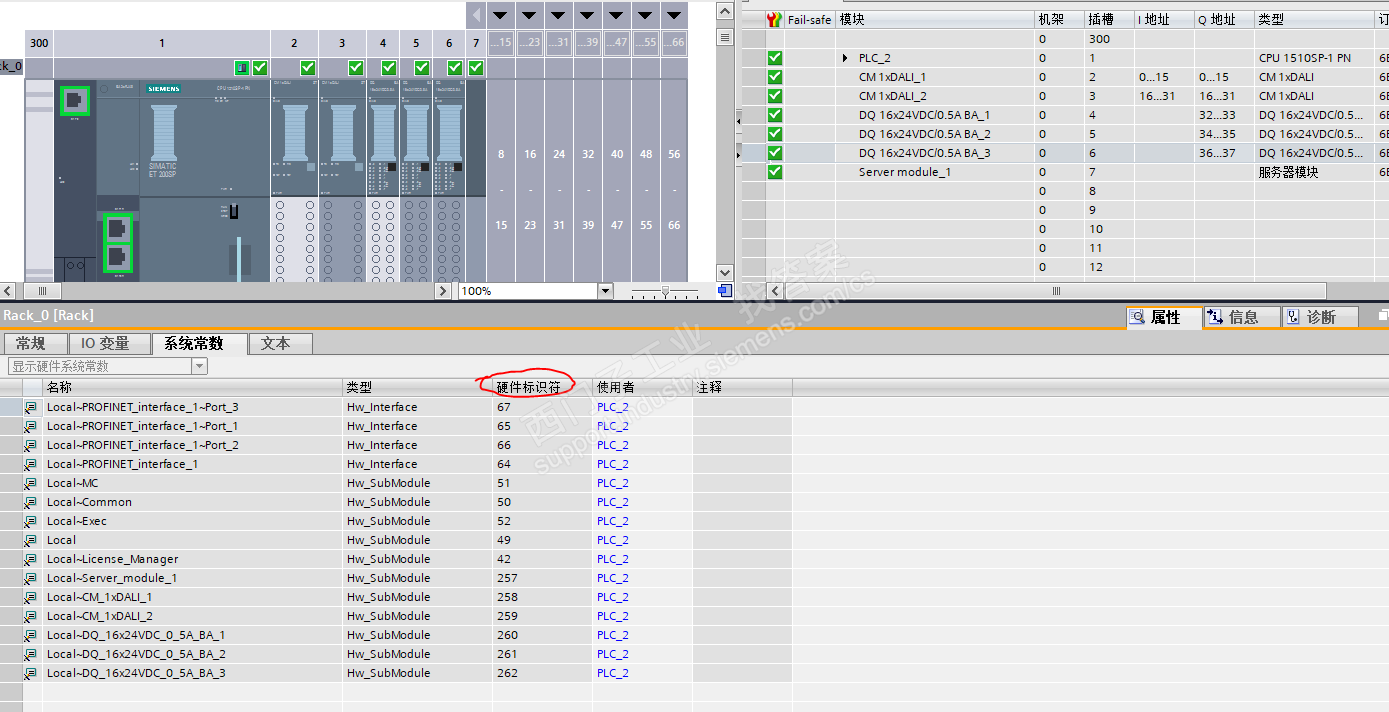The image size is (1389, 712).
Task: Click slot number 6 header in device view
Action: tap(449, 43)
